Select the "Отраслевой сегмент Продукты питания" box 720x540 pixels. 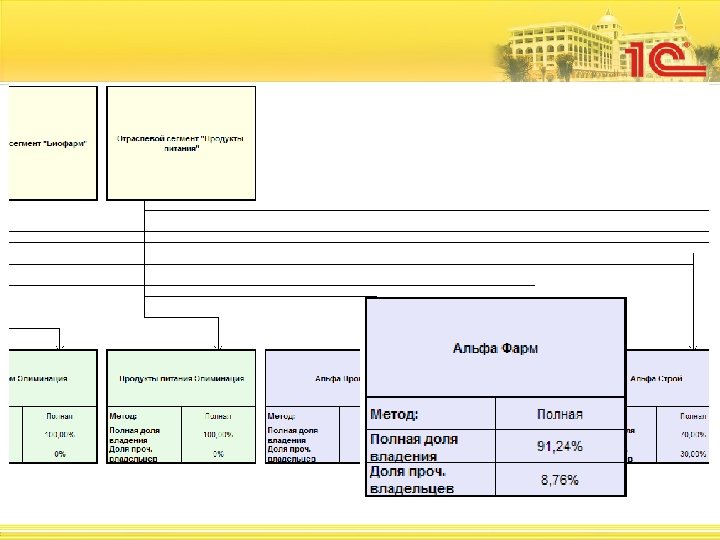(x=181, y=143)
